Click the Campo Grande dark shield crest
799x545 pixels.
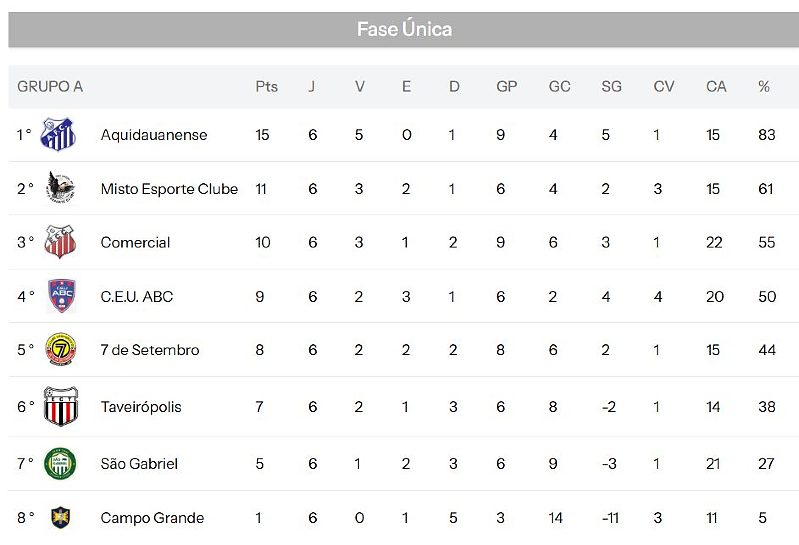click(60, 517)
